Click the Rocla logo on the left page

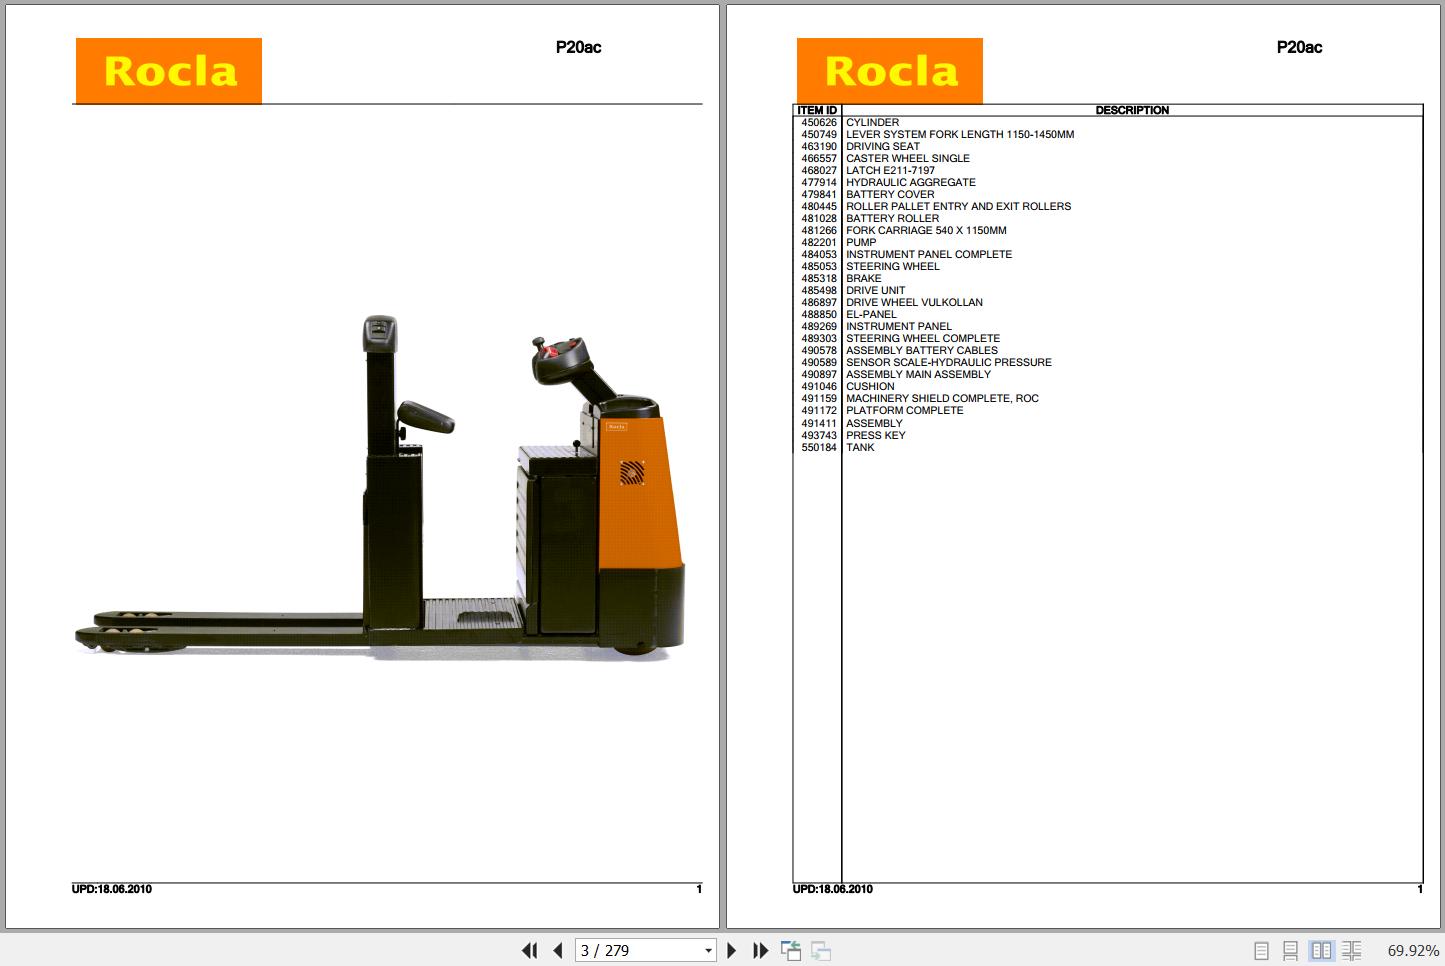[x=167, y=70]
